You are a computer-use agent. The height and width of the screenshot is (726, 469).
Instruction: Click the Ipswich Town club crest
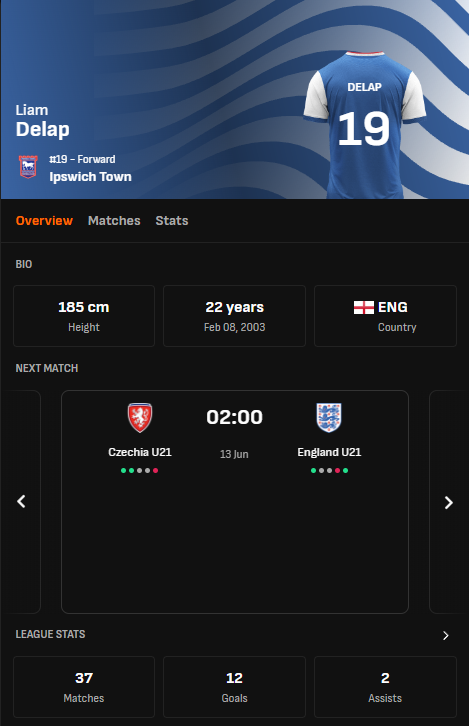pyautogui.click(x=28, y=167)
